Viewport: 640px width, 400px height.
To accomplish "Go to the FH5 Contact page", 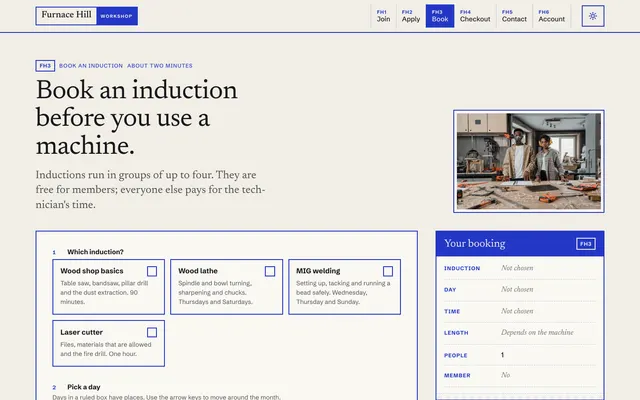I will point(514,16).
